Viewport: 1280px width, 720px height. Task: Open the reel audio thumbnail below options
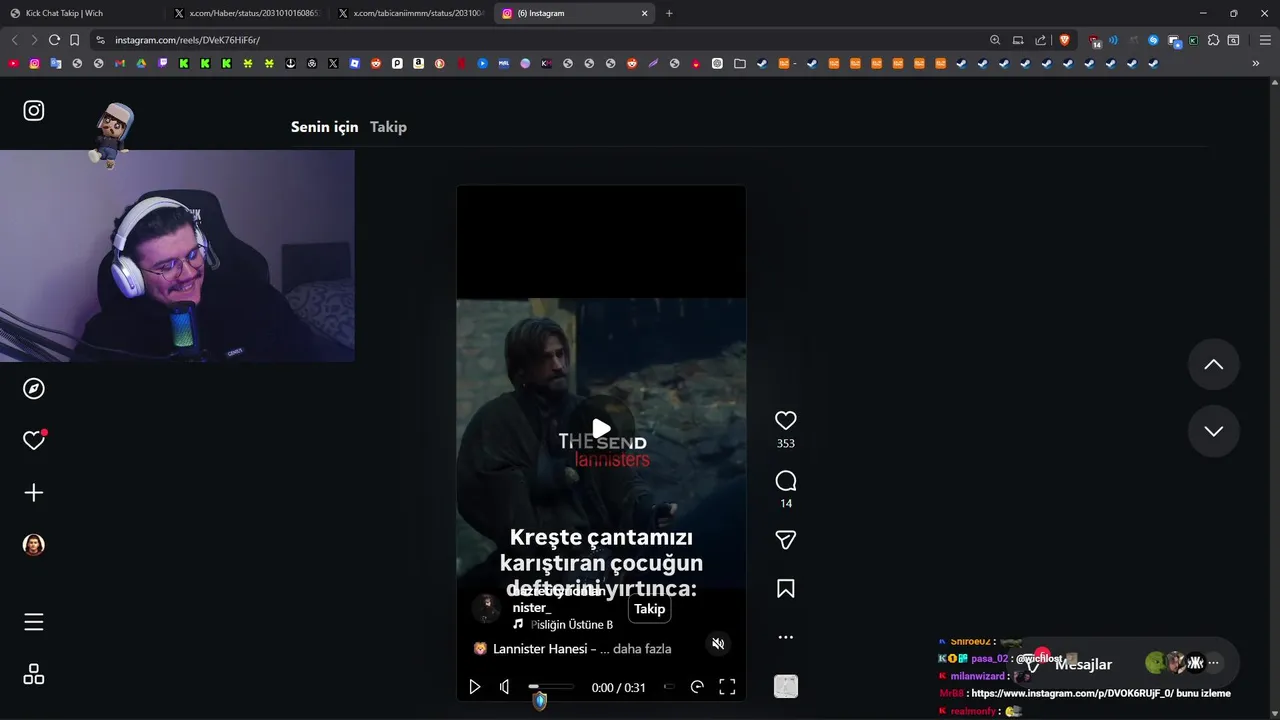[786, 686]
